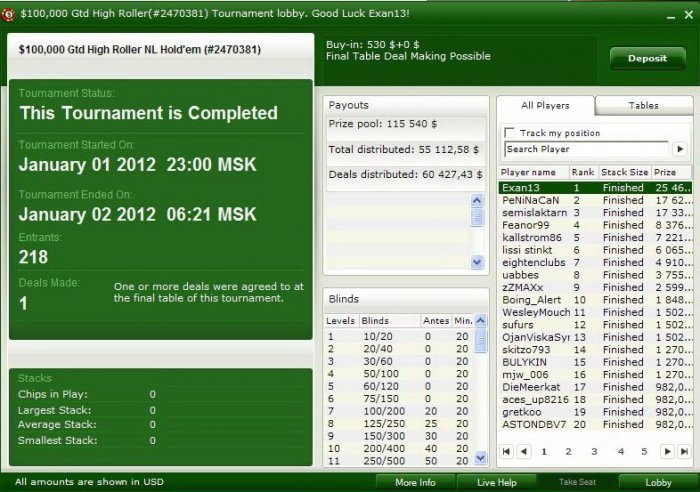700x492 pixels.
Task: Go to next page of player list
Action: point(667,451)
